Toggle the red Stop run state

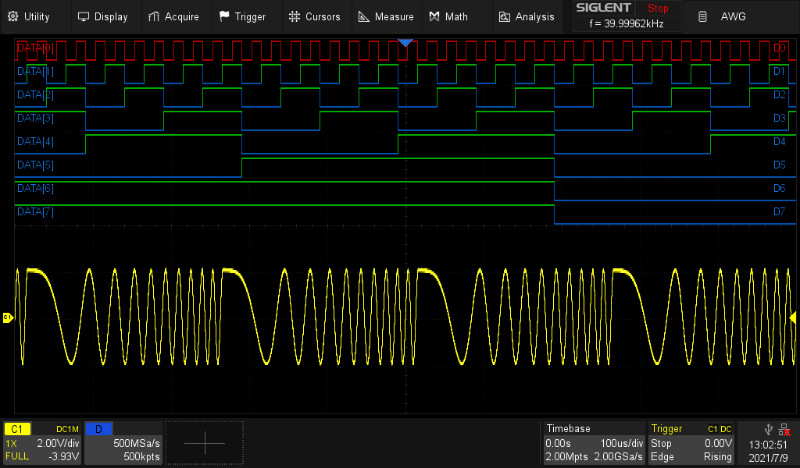coord(658,7)
